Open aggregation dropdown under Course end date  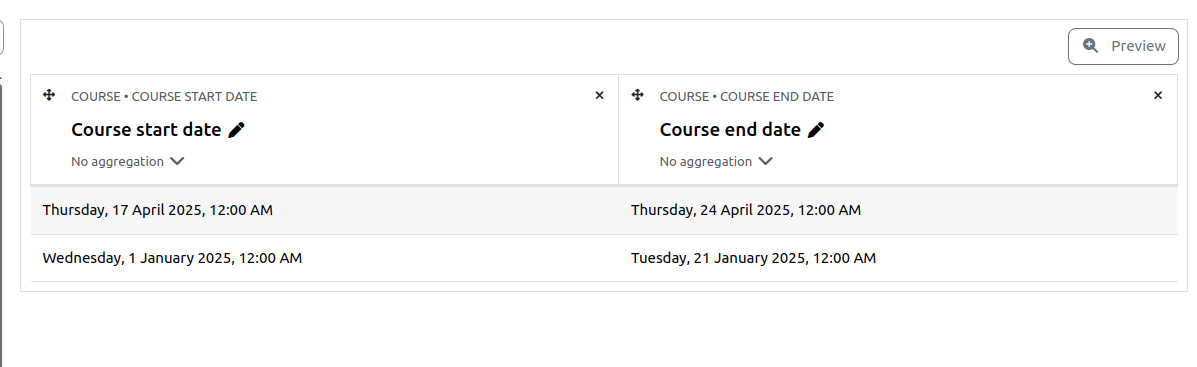tap(717, 162)
